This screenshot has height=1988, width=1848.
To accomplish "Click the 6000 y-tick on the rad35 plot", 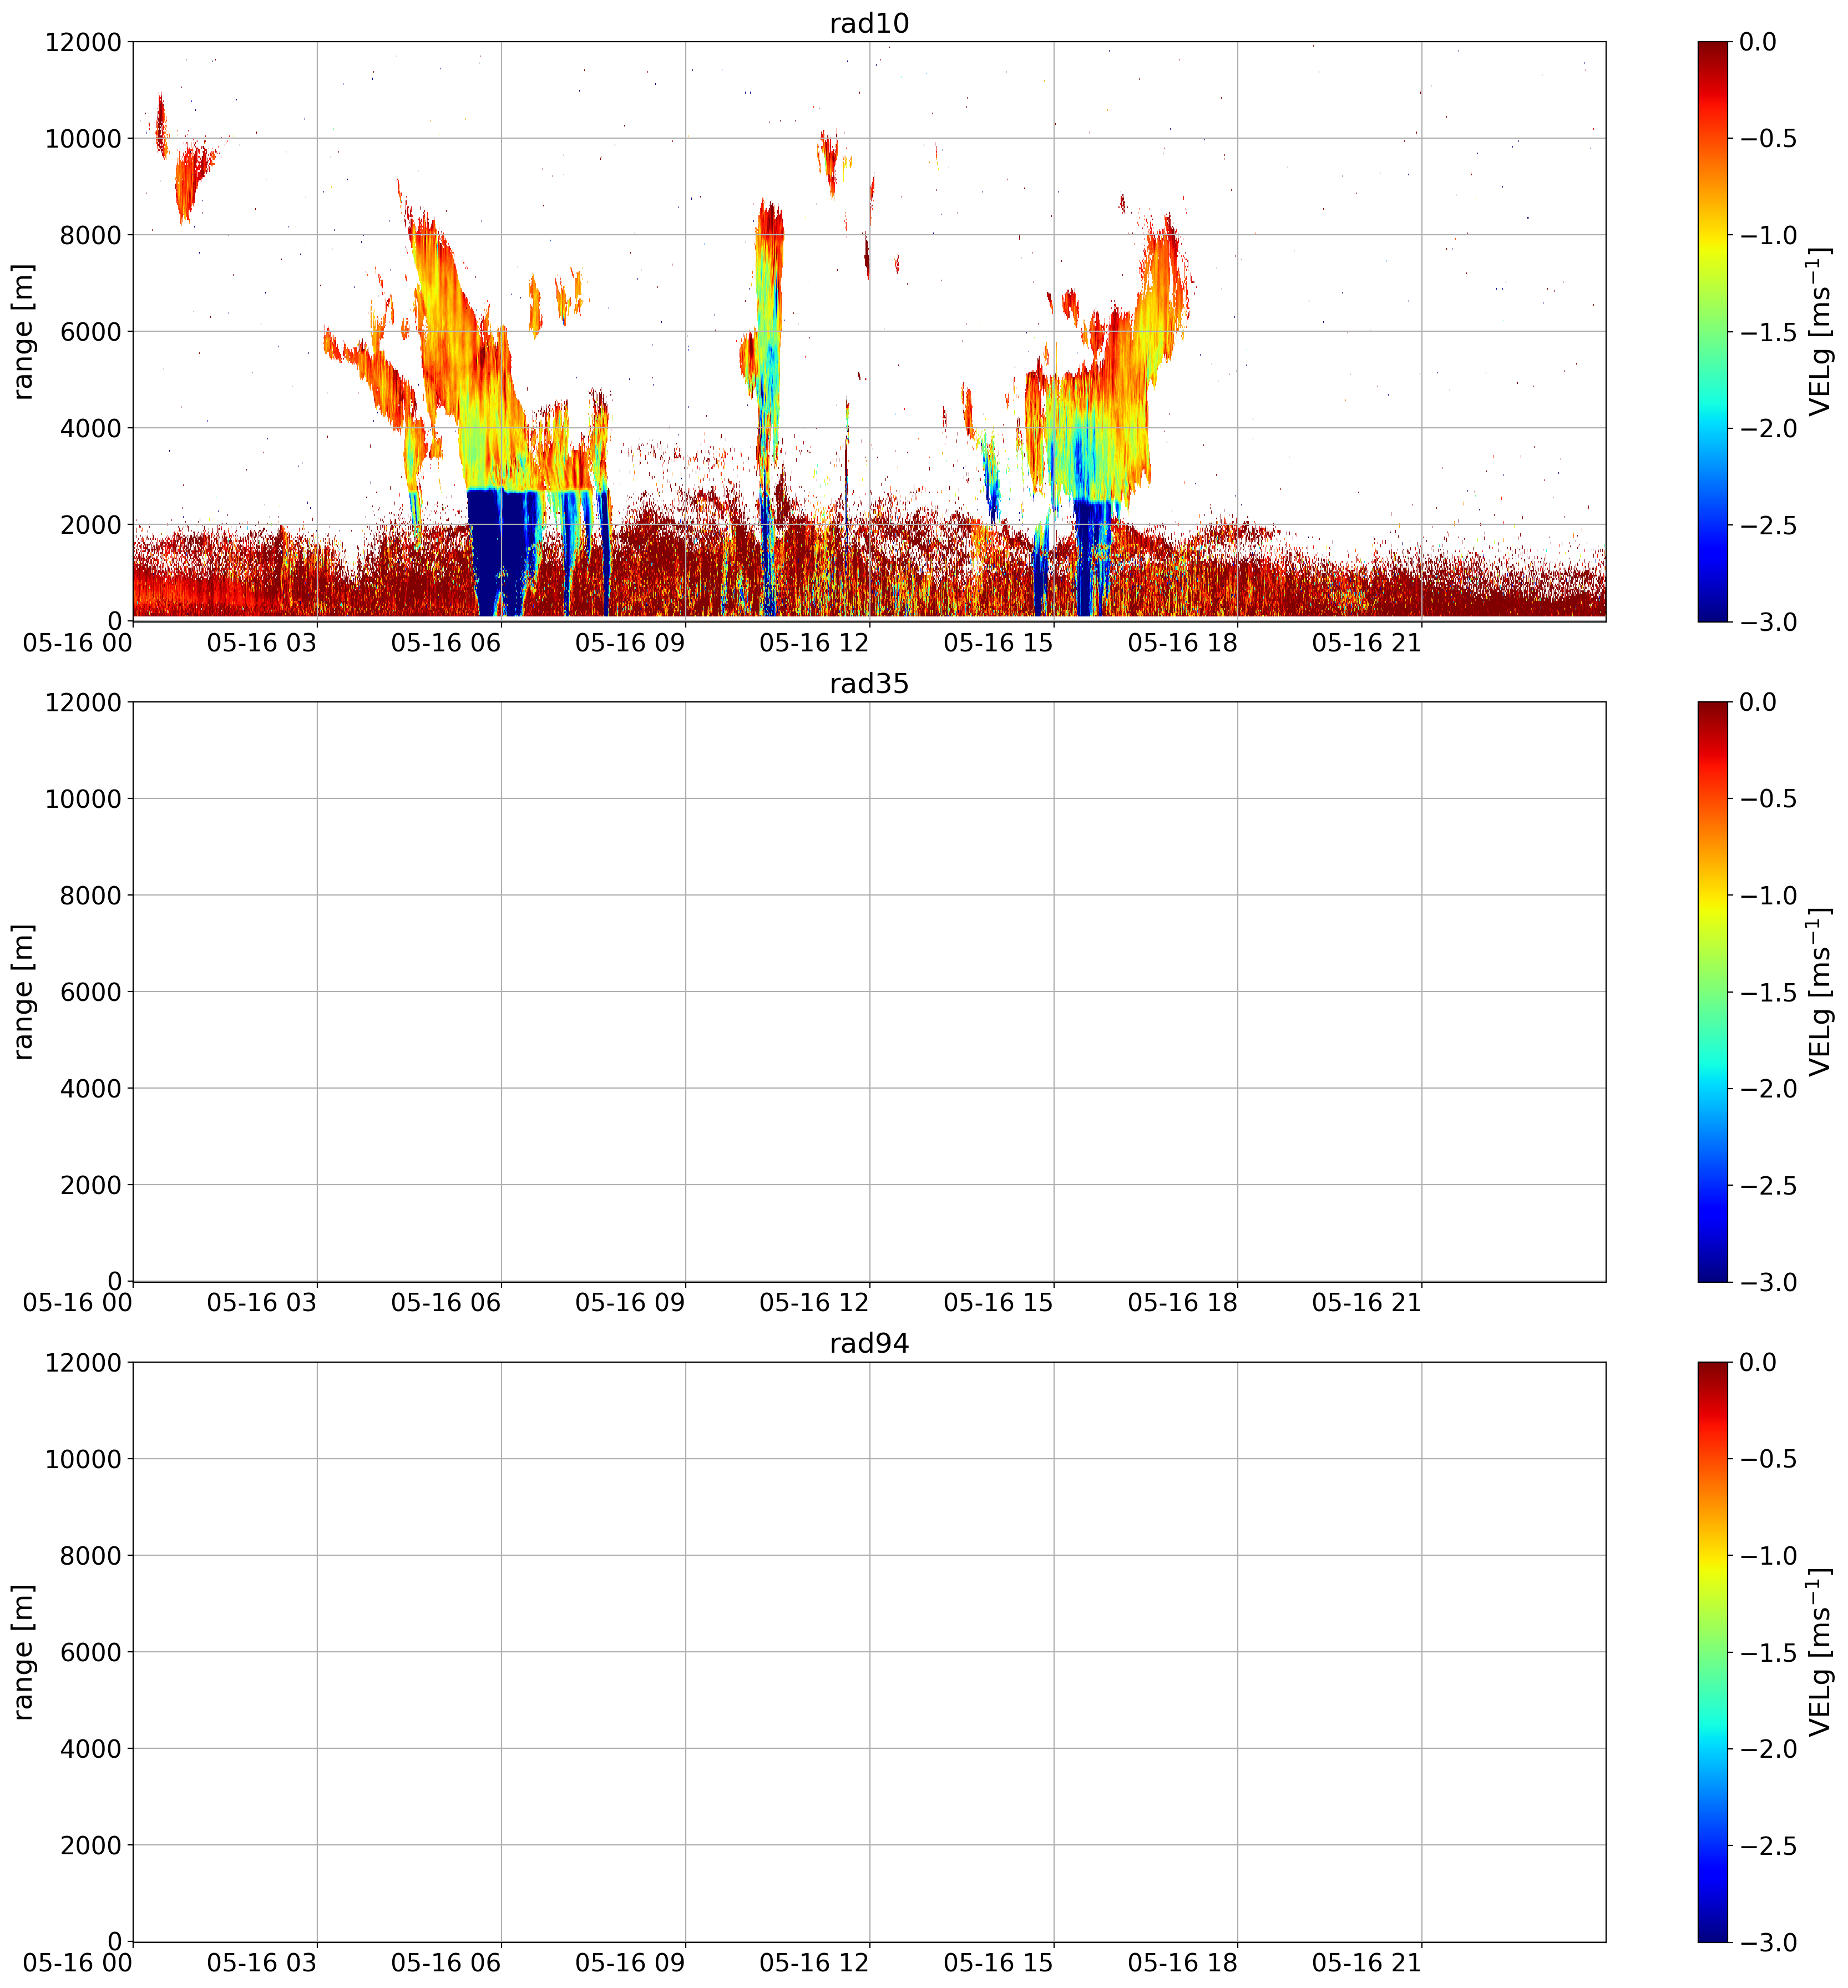I will coord(90,992).
